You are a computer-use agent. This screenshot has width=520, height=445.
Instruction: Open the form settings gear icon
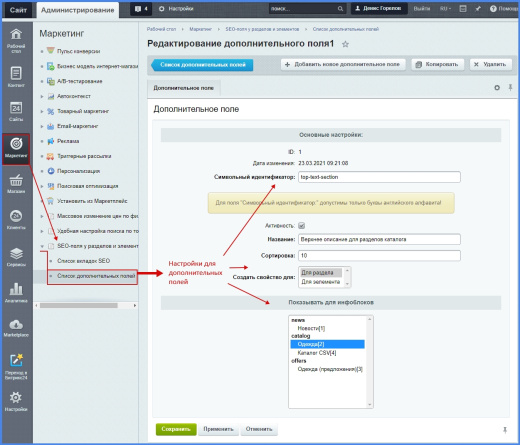point(497,88)
